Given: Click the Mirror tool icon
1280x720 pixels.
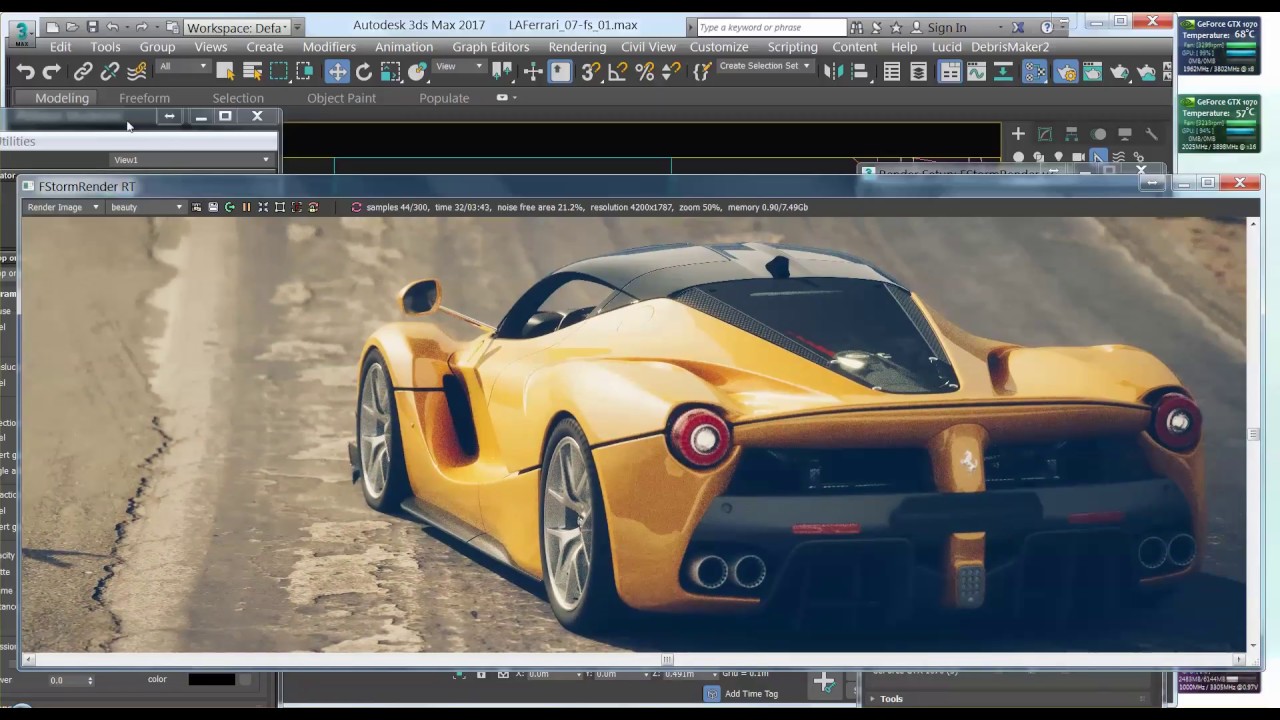Looking at the screenshot, I should click(834, 71).
